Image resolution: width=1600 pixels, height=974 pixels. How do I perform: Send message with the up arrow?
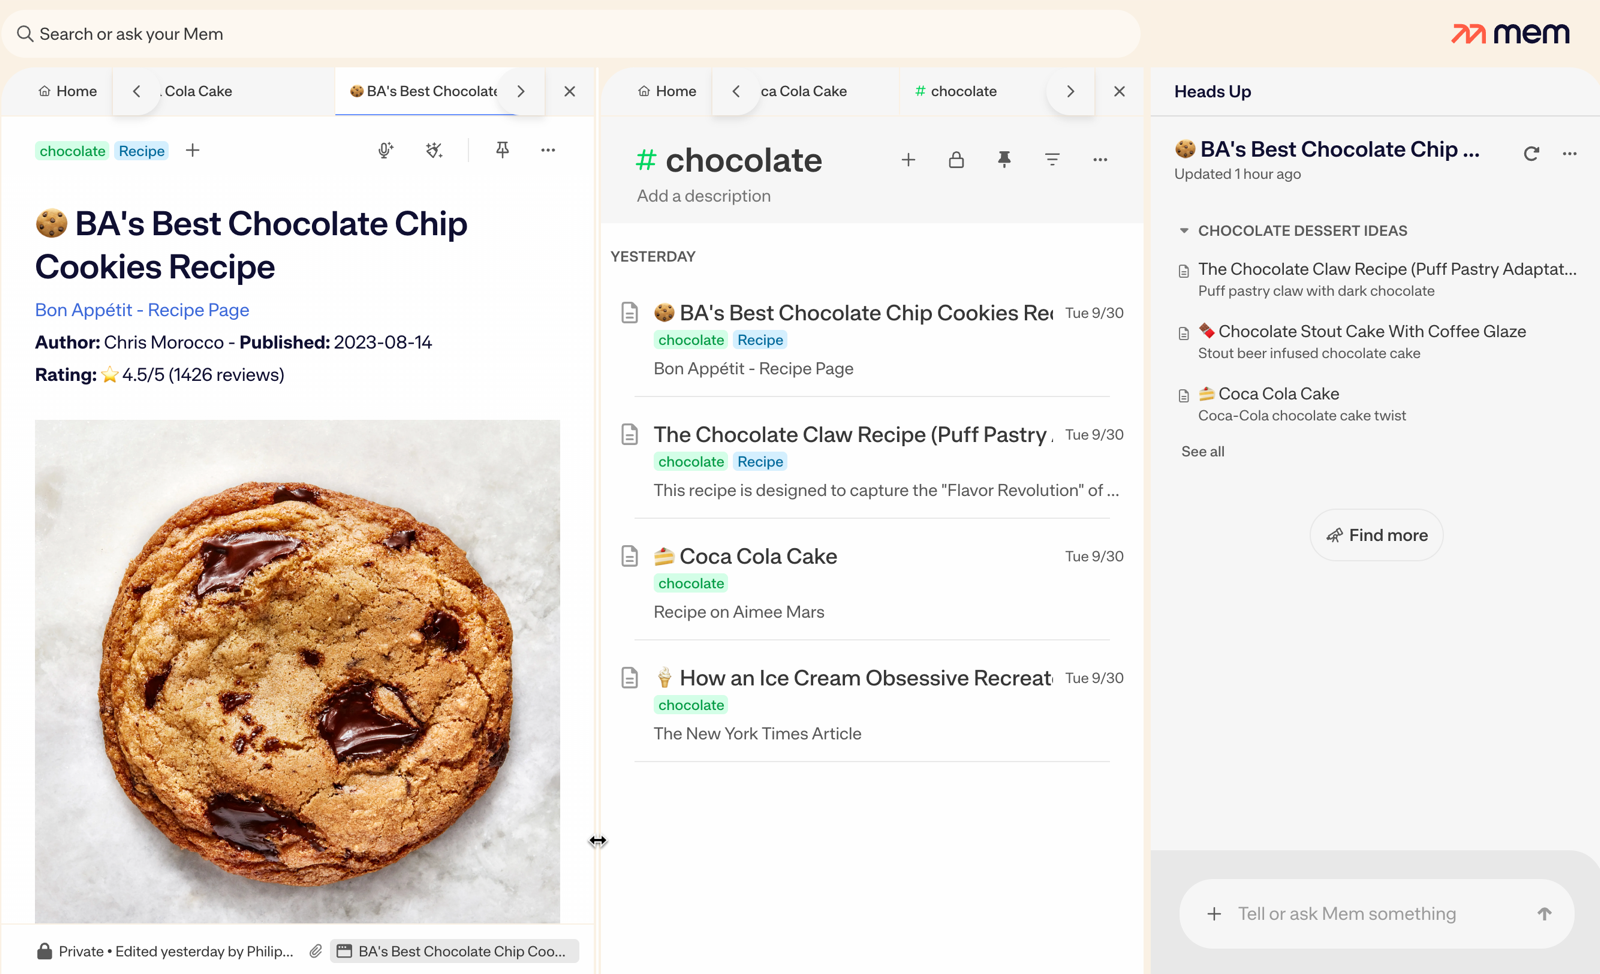1544,914
